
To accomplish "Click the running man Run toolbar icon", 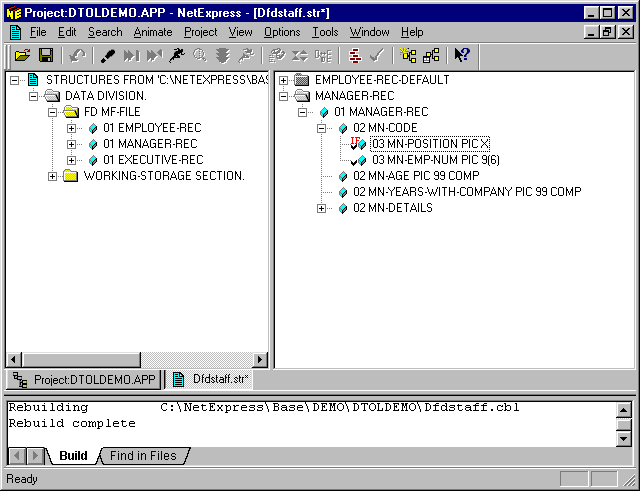I will (177, 55).
